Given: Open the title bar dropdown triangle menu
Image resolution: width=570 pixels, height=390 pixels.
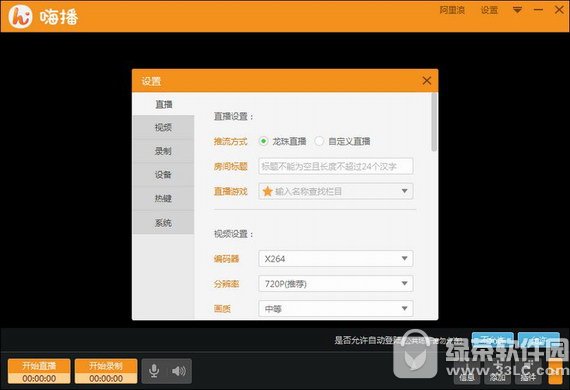Looking at the screenshot, I should [x=517, y=10].
